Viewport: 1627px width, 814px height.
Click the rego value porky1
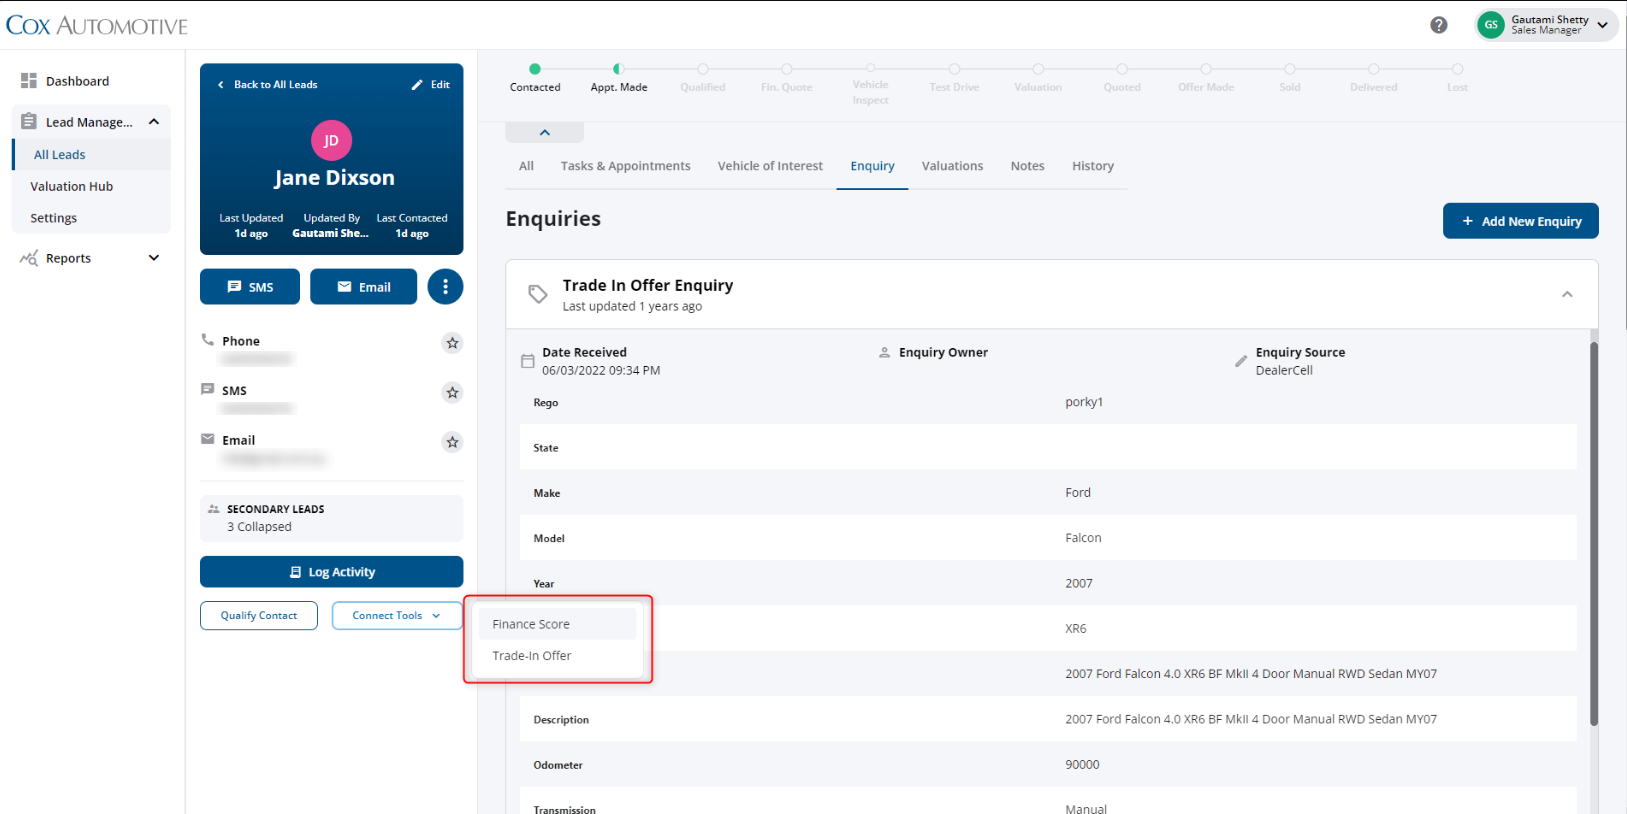pyautogui.click(x=1084, y=402)
